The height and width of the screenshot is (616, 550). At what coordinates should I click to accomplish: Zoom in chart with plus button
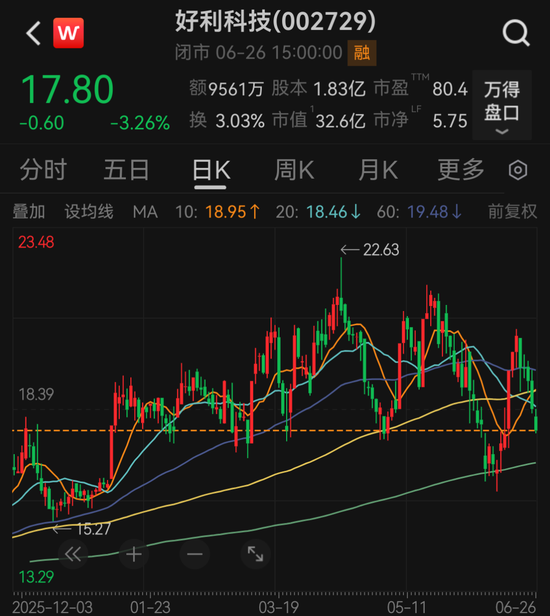[x=134, y=554]
